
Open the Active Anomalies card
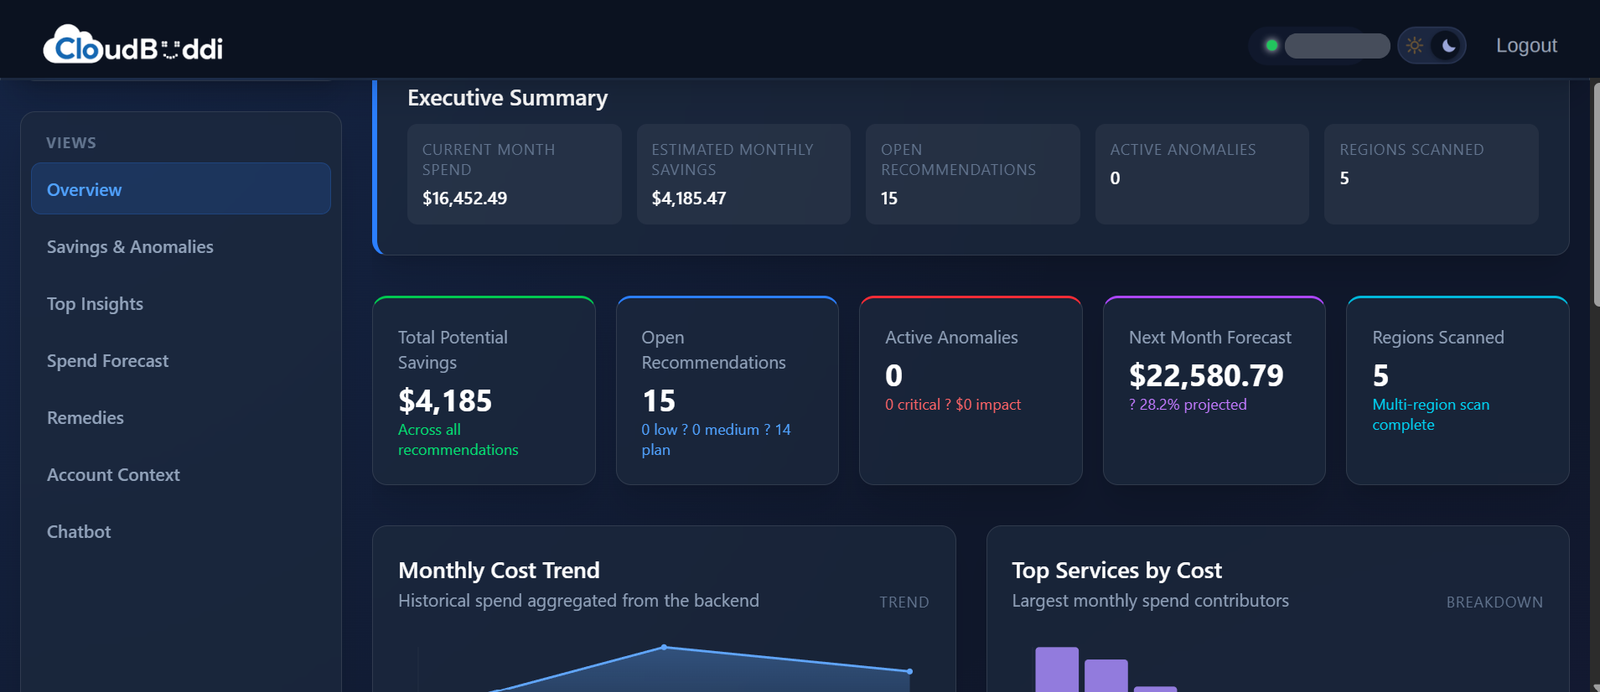[971, 390]
